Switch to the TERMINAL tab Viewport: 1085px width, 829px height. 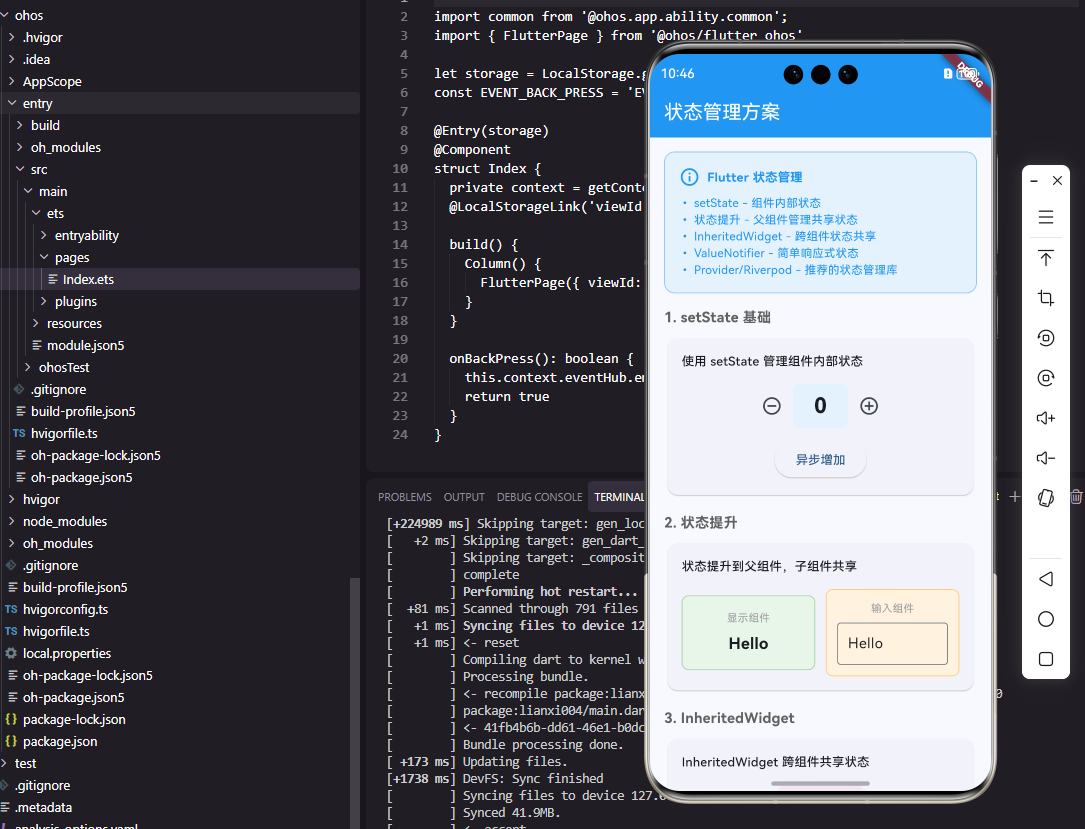click(x=619, y=497)
